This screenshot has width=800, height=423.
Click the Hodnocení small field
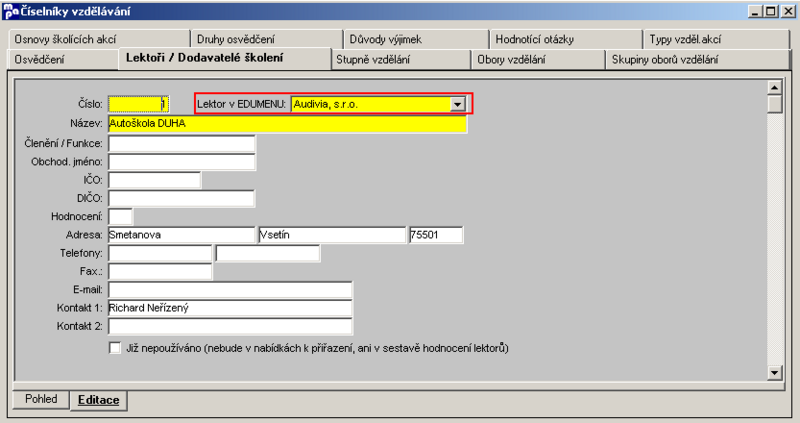point(120,216)
